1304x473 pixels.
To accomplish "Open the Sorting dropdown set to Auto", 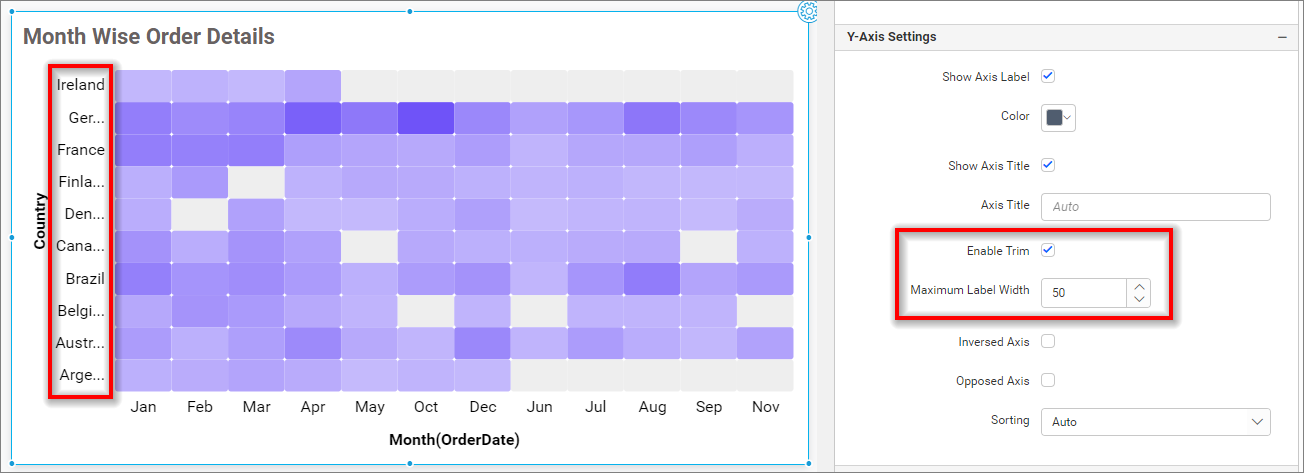I will (x=1155, y=422).
